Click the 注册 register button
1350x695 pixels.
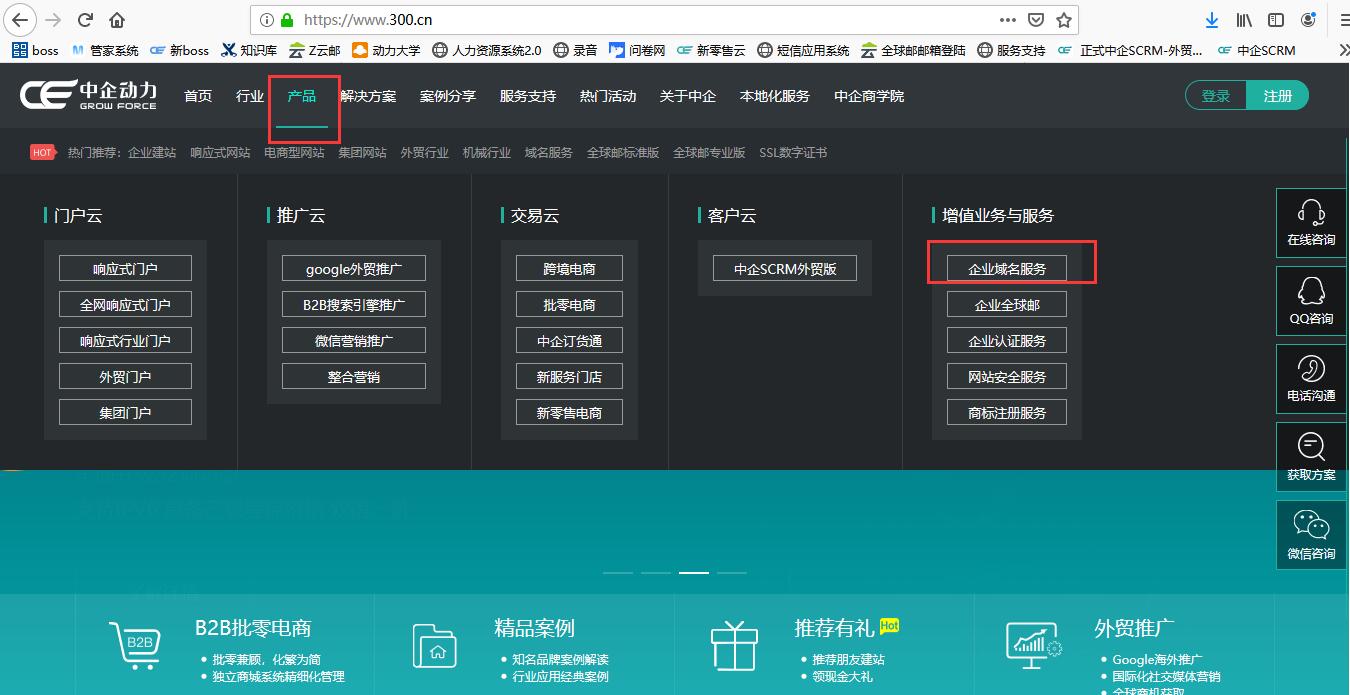[1278, 96]
